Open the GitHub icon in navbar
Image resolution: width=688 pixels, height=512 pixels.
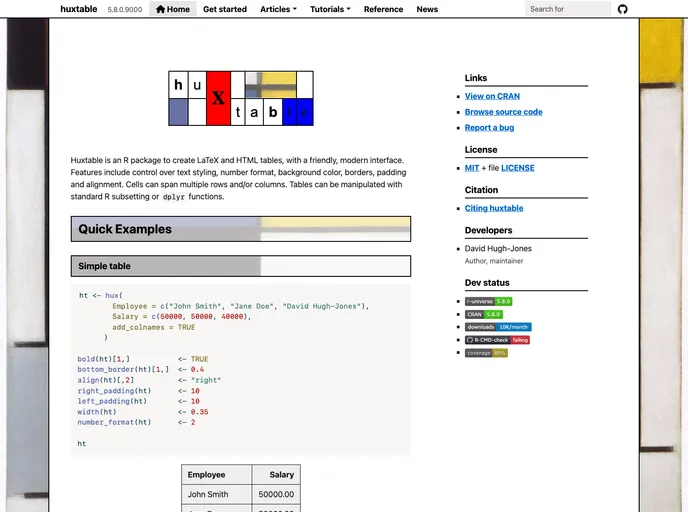pos(623,9)
